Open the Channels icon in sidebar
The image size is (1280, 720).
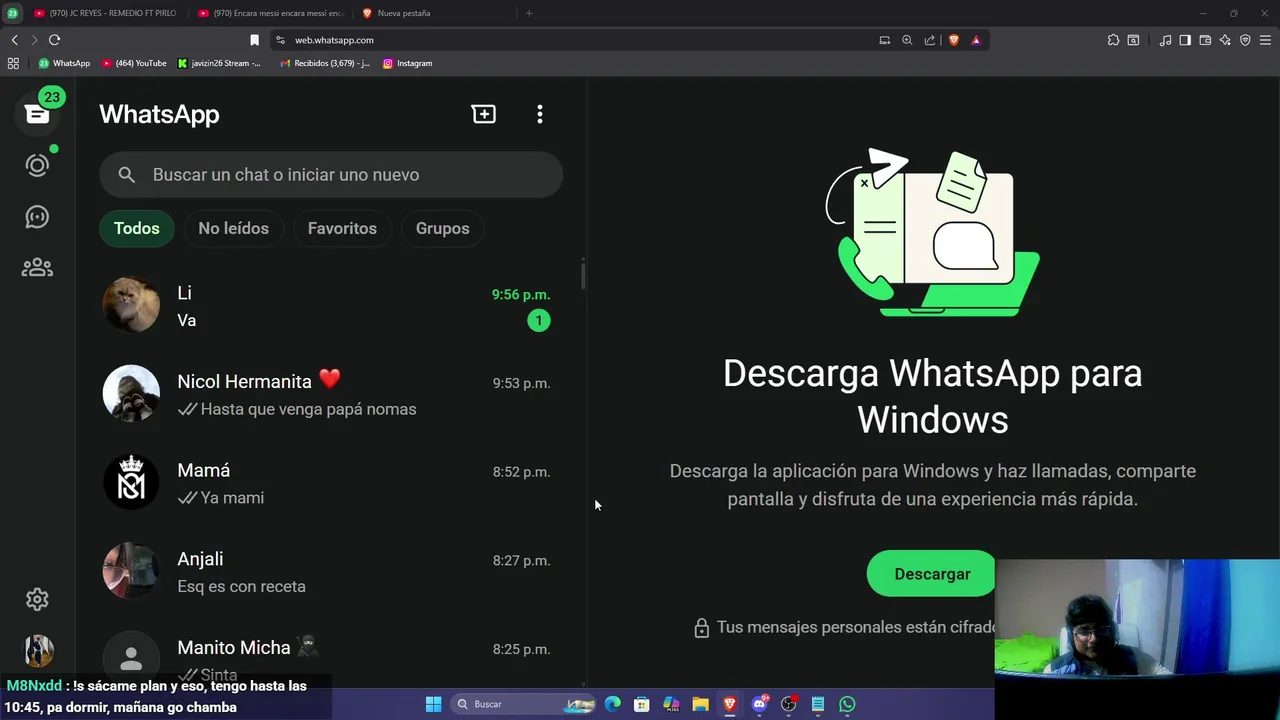click(37, 217)
